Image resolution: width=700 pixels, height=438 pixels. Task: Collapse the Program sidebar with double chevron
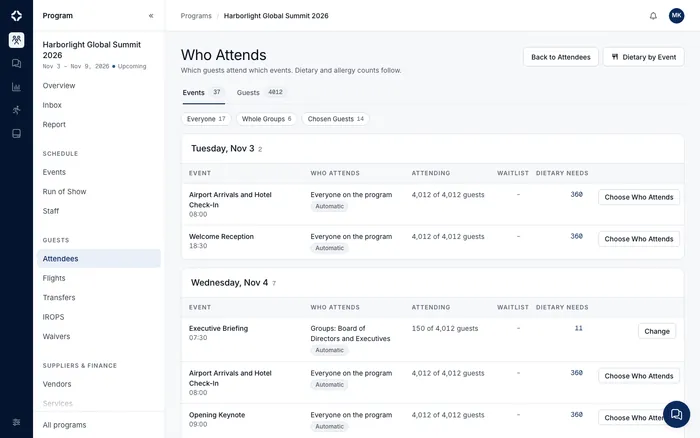coord(151,16)
